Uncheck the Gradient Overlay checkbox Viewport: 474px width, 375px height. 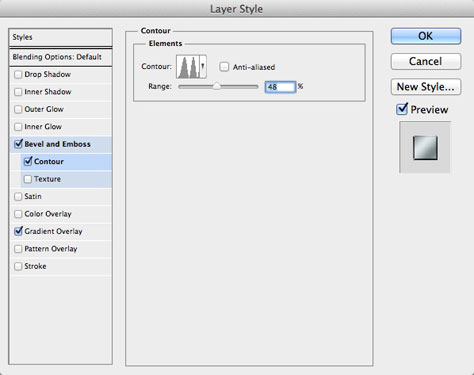(x=18, y=231)
